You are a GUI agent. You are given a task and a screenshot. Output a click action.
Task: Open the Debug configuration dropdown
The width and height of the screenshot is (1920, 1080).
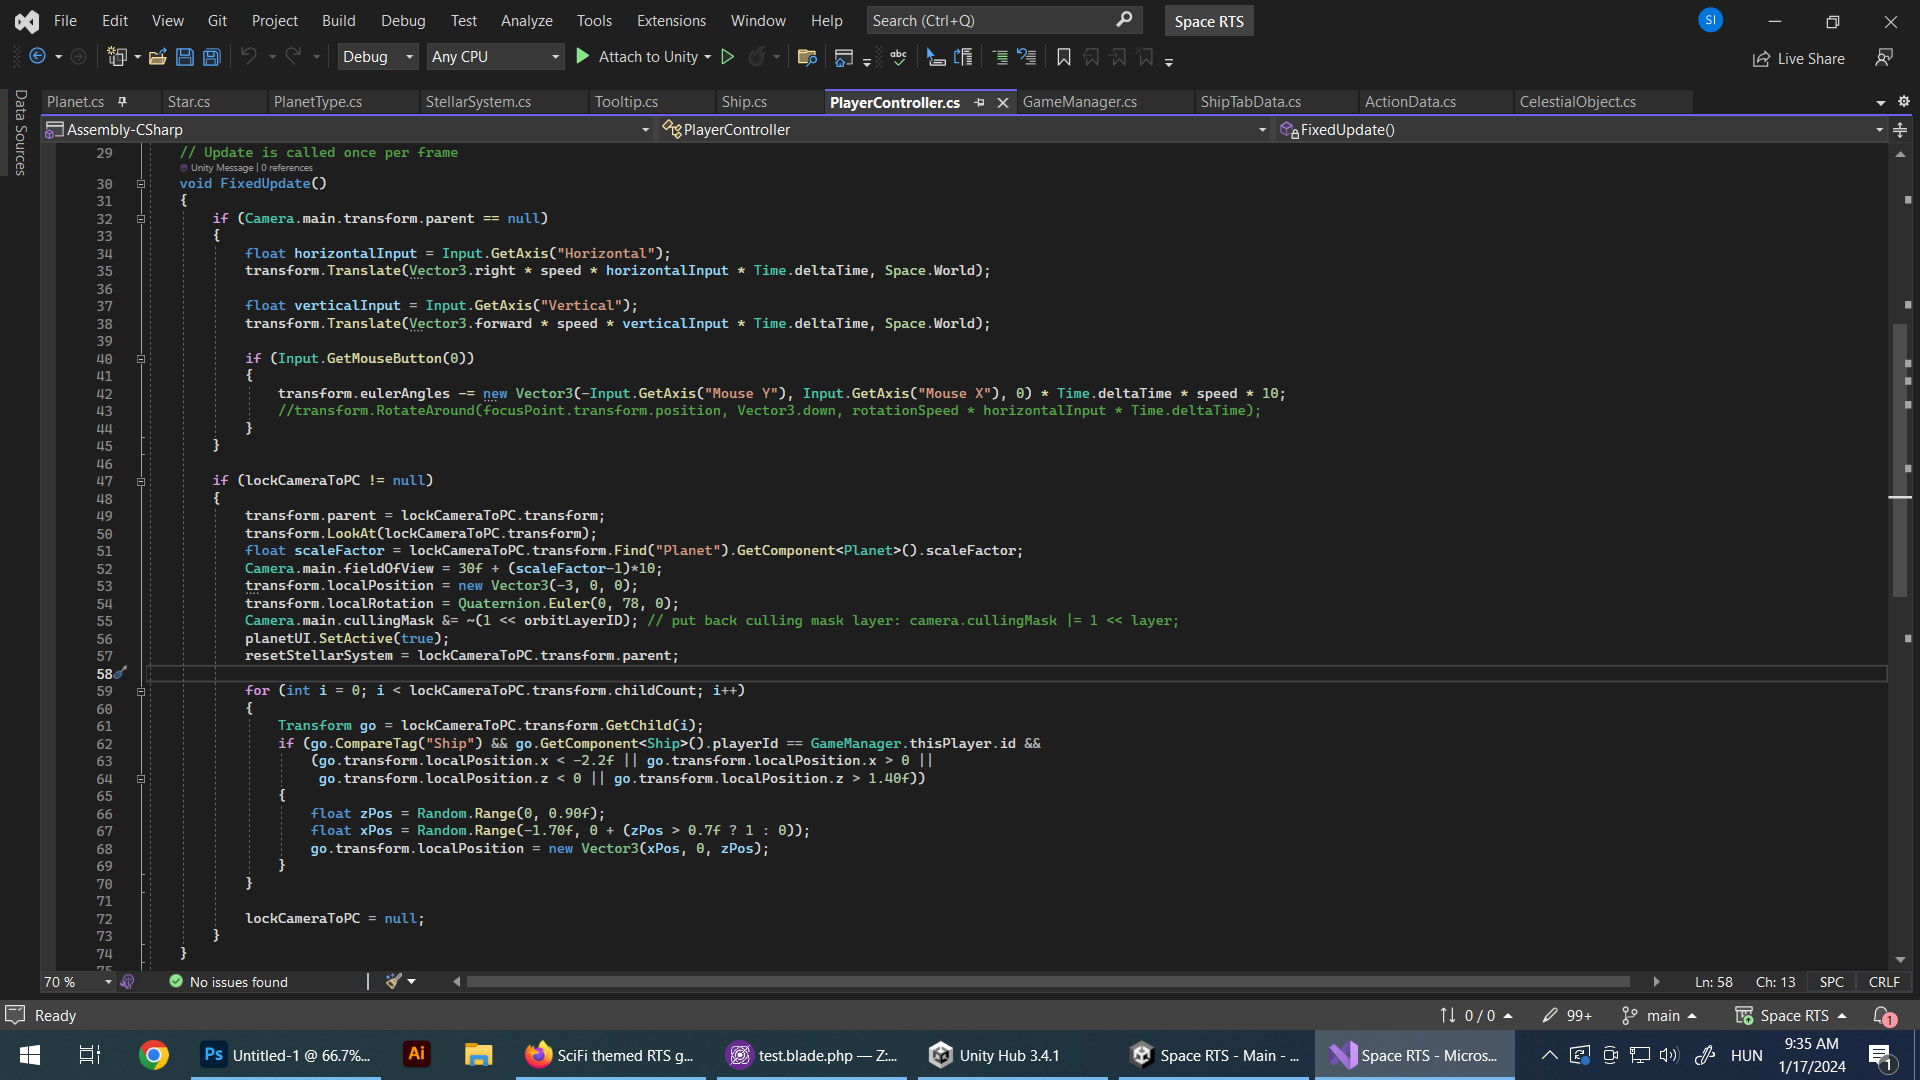378,57
